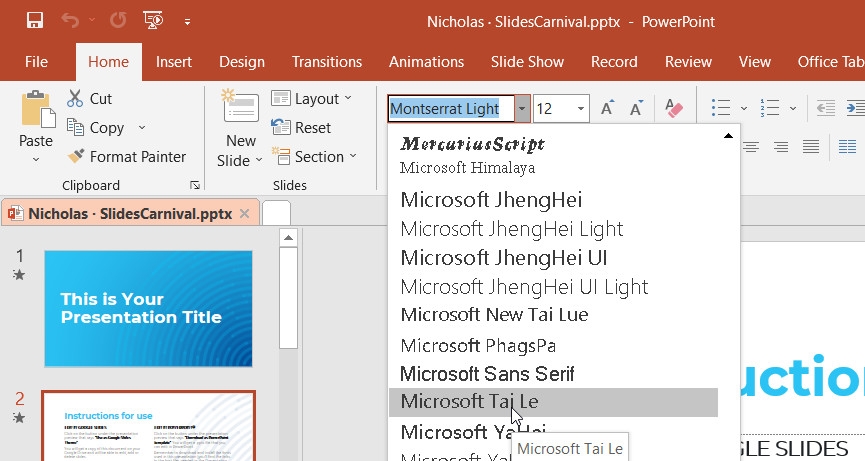Switch to the View tab

pos(755,62)
